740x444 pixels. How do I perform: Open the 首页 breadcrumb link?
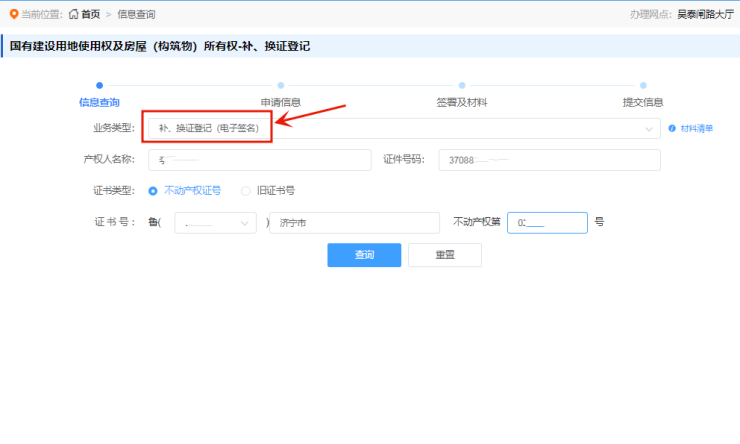(91, 14)
